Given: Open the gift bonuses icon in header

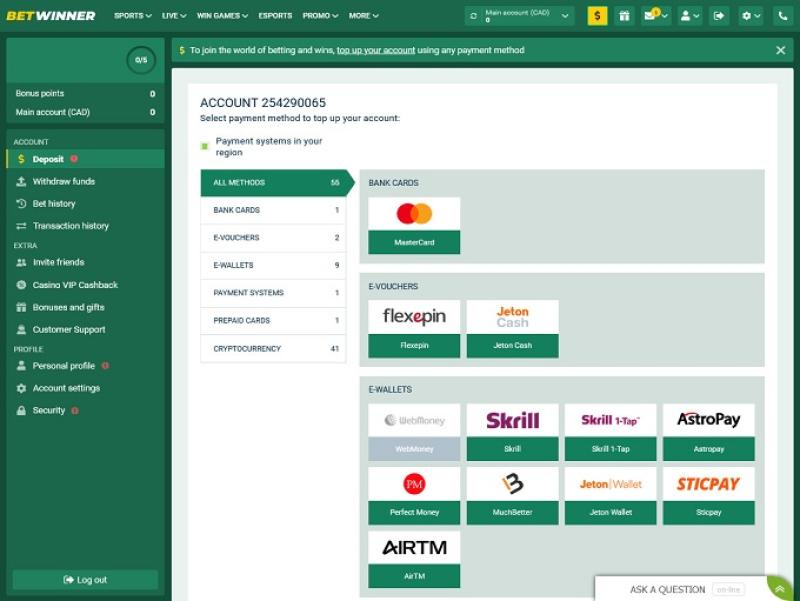Looking at the screenshot, I should 624,16.
